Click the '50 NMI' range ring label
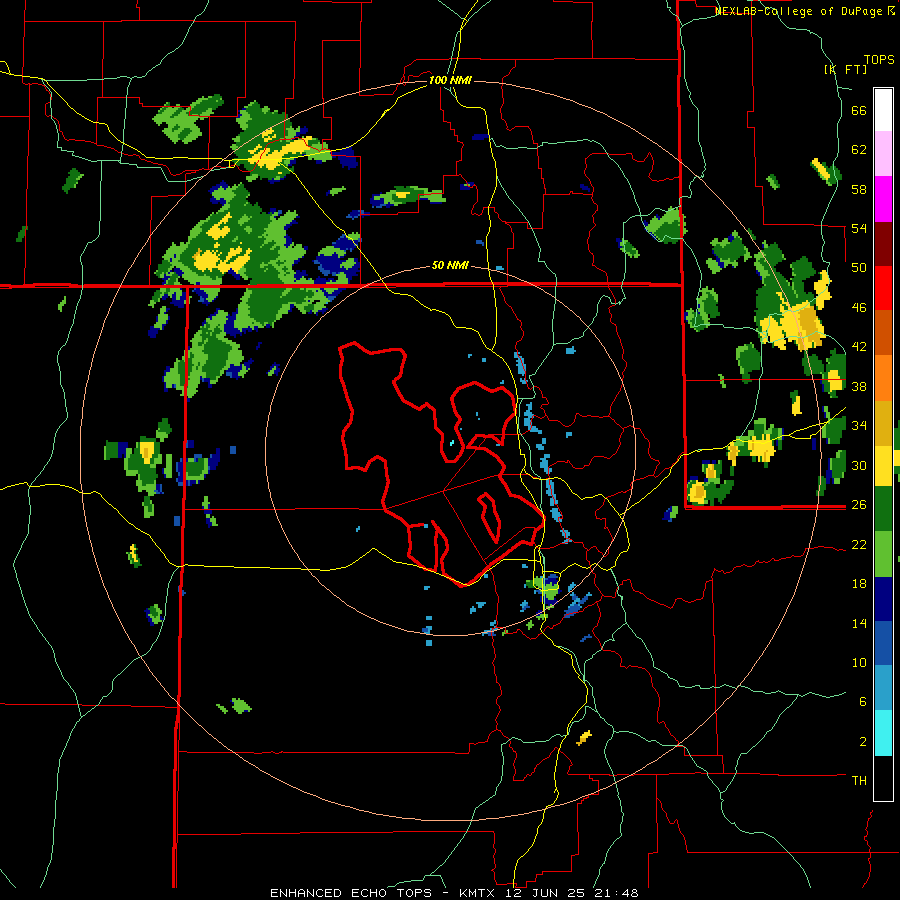This screenshot has width=900, height=900. 450,265
